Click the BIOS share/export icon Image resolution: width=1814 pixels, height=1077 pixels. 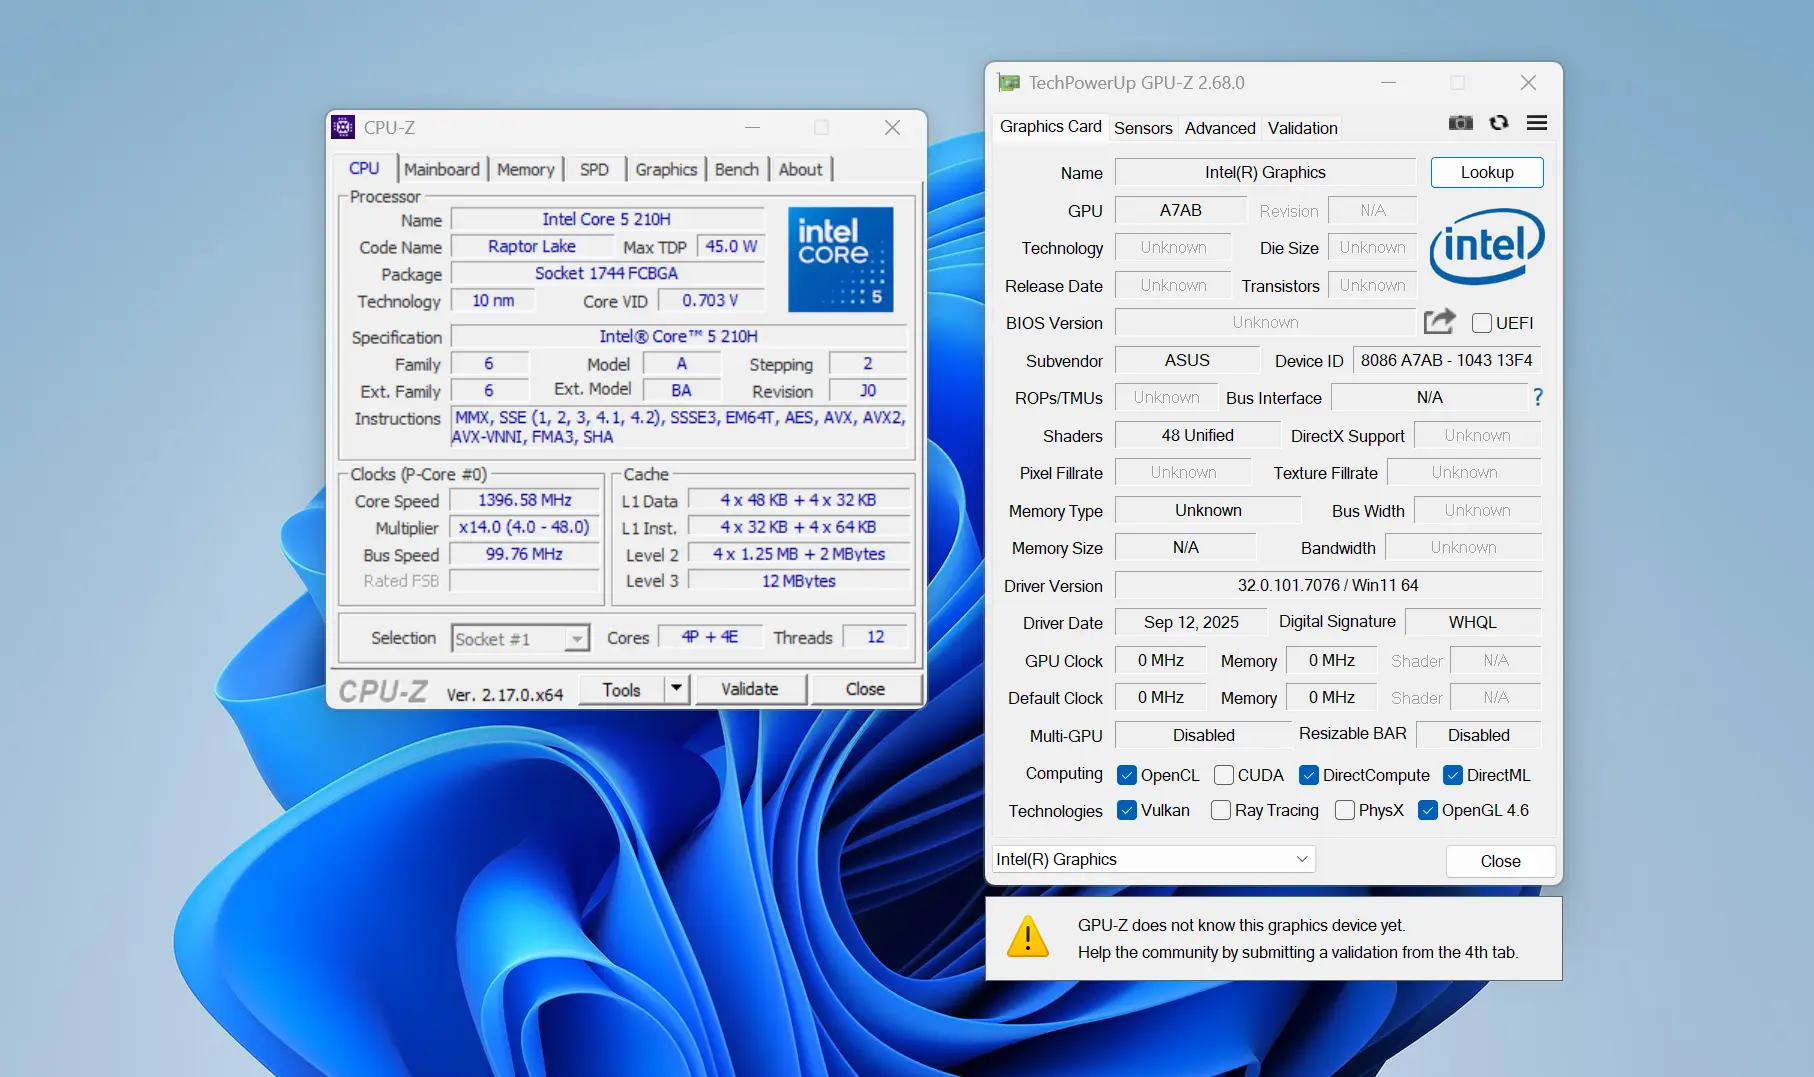tap(1439, 322)
